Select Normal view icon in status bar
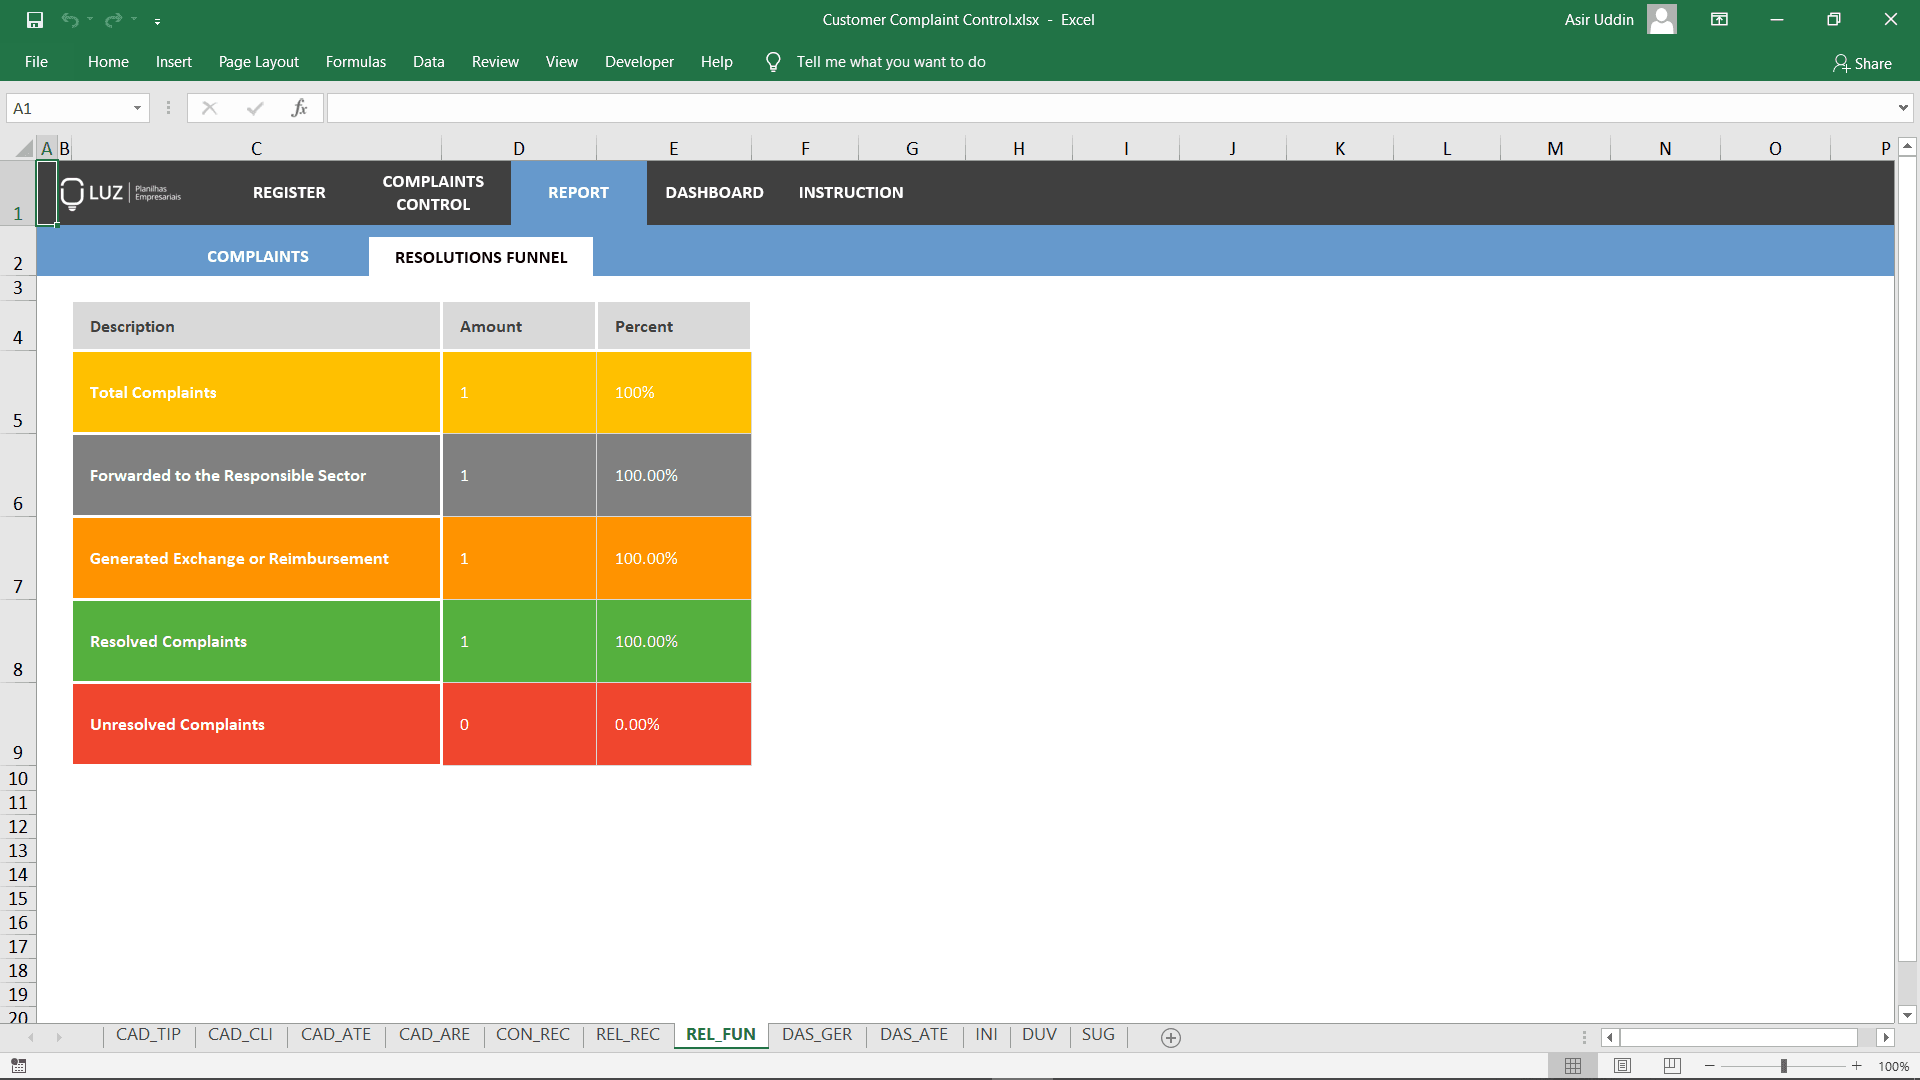Viewport: 1920px width, 1080px height. [x=1572, y=1066]
